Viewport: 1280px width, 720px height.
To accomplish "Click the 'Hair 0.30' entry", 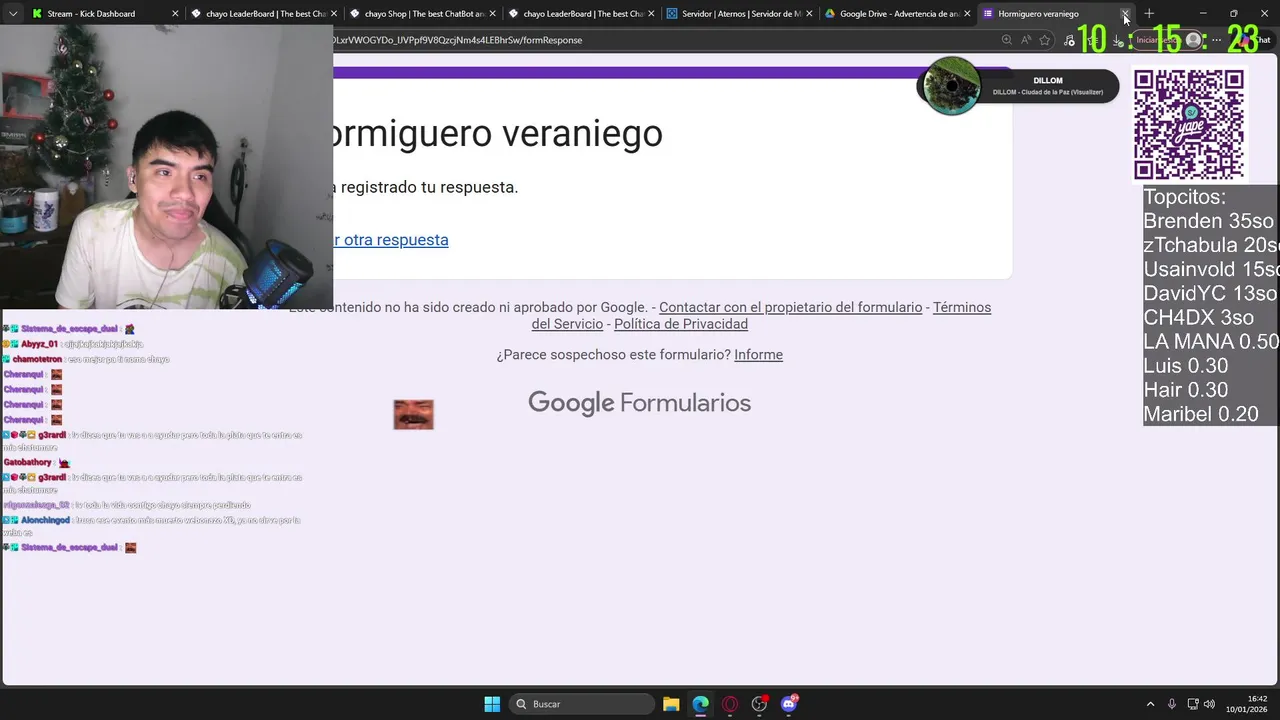I will [1185, 390].
